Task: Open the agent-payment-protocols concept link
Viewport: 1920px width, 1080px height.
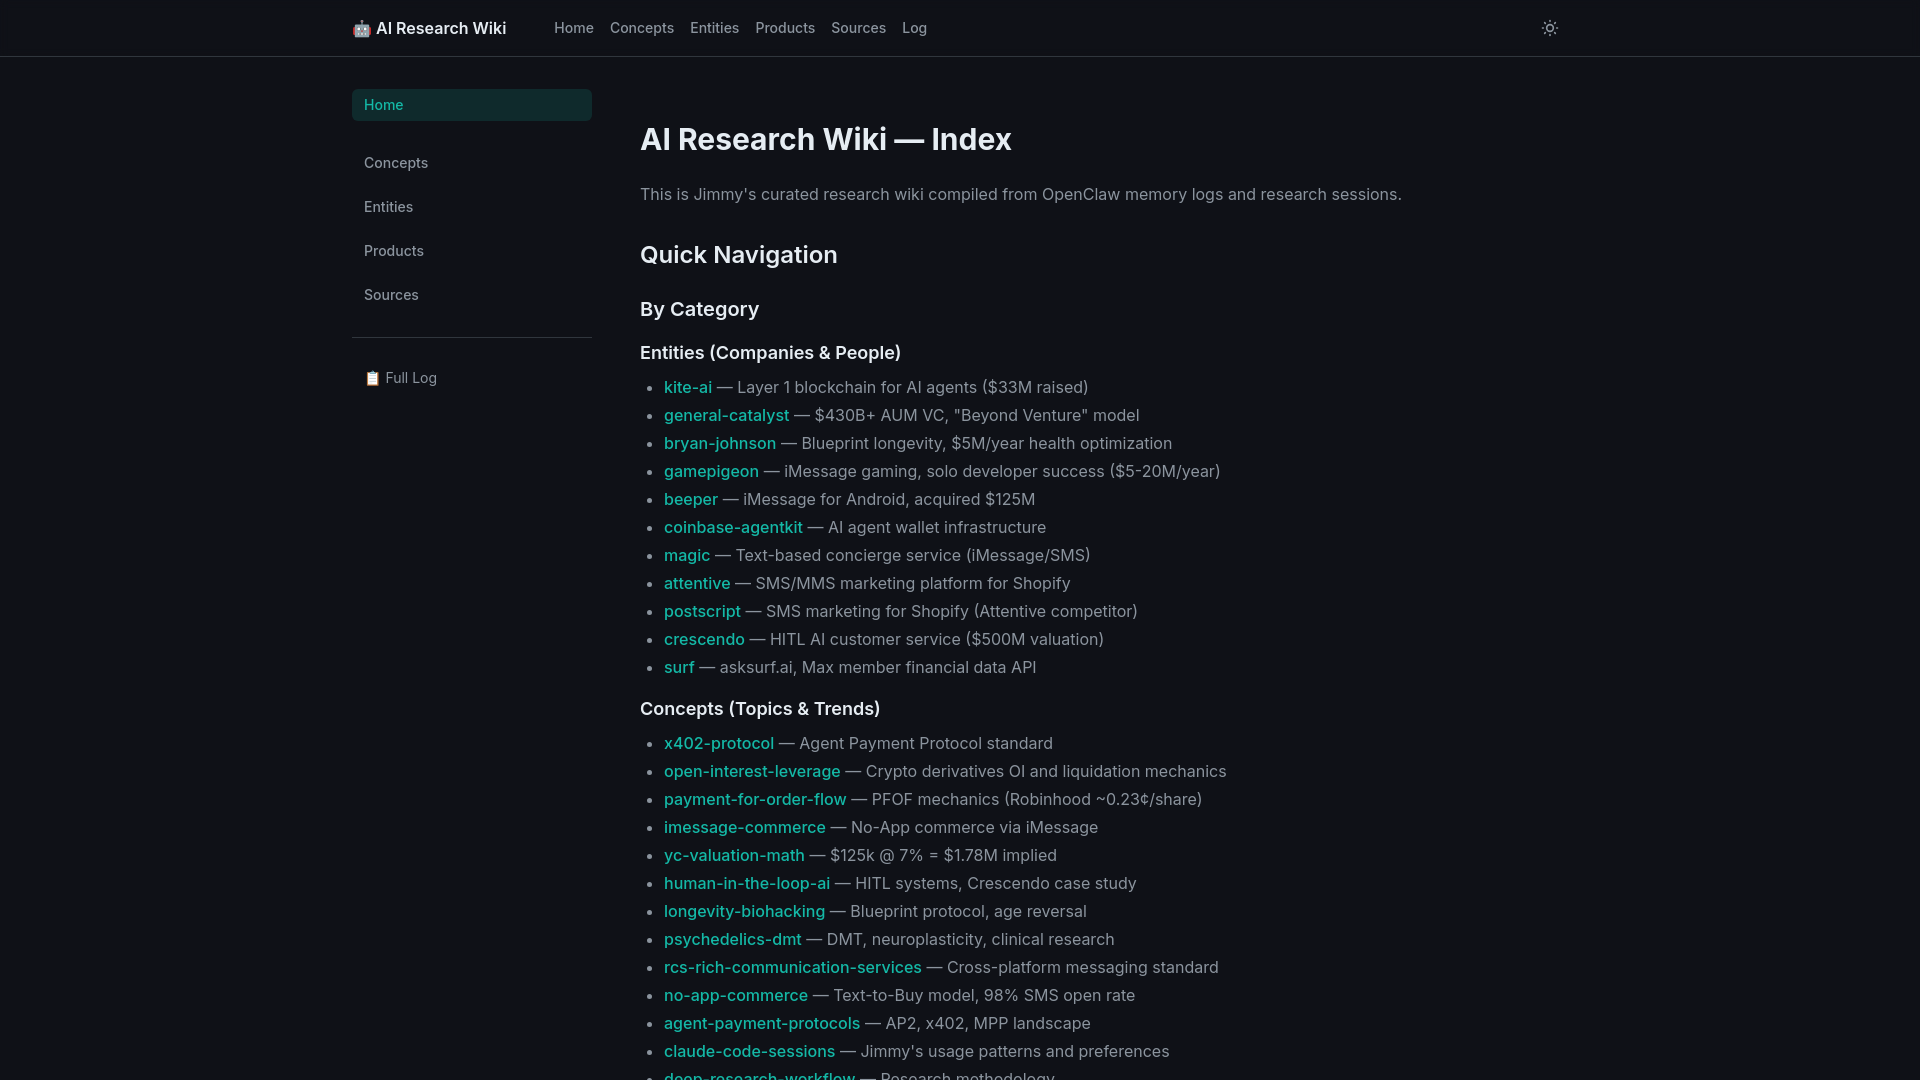Action: click(x=762, y=1023)
